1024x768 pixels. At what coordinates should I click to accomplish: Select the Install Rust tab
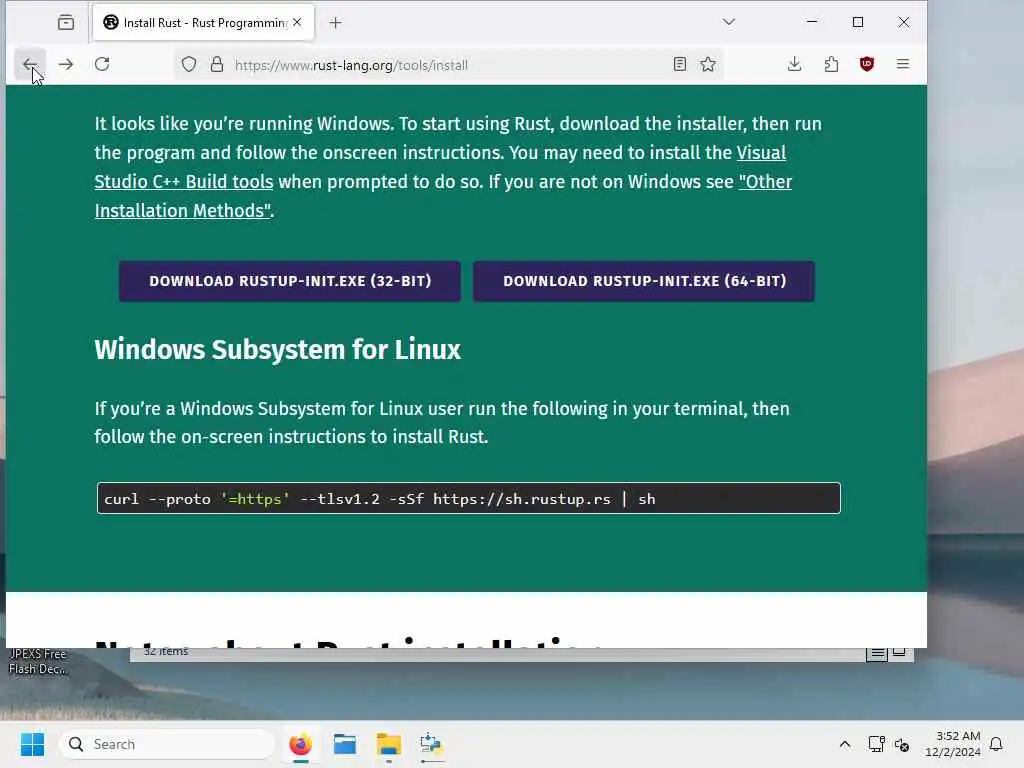(x=203, y=23)
